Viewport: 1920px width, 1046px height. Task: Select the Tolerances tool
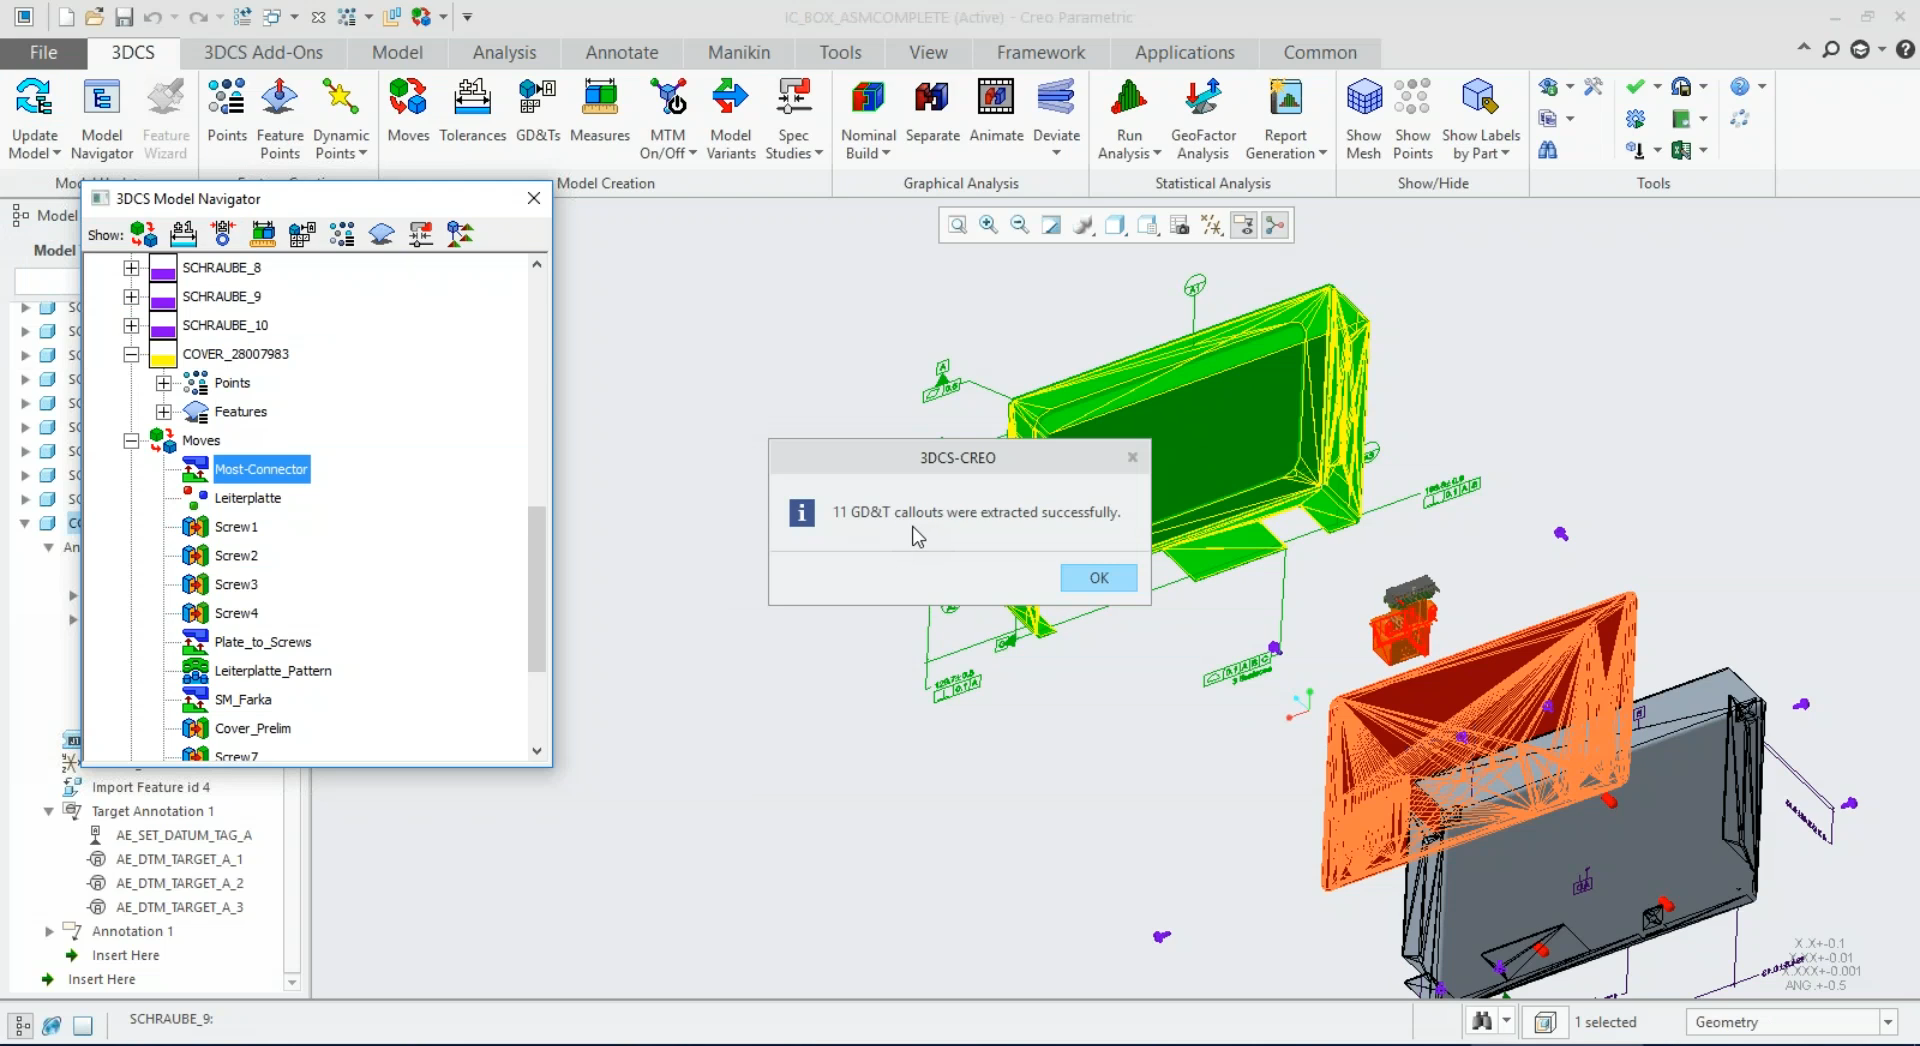[x=472, y=110]
